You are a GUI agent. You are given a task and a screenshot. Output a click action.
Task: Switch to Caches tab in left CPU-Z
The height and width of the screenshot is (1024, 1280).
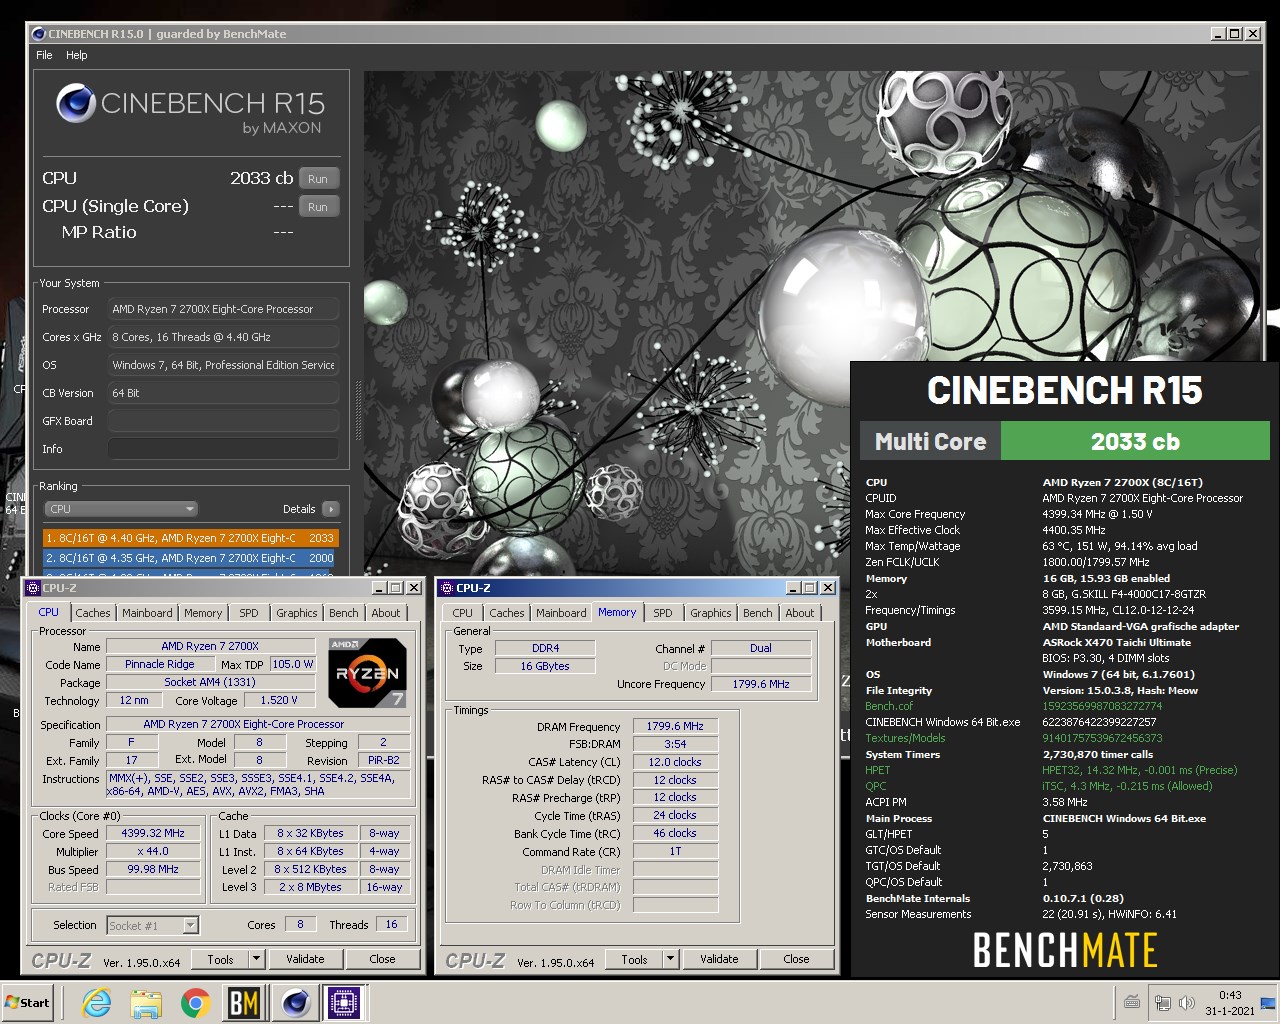pos(93,613)
